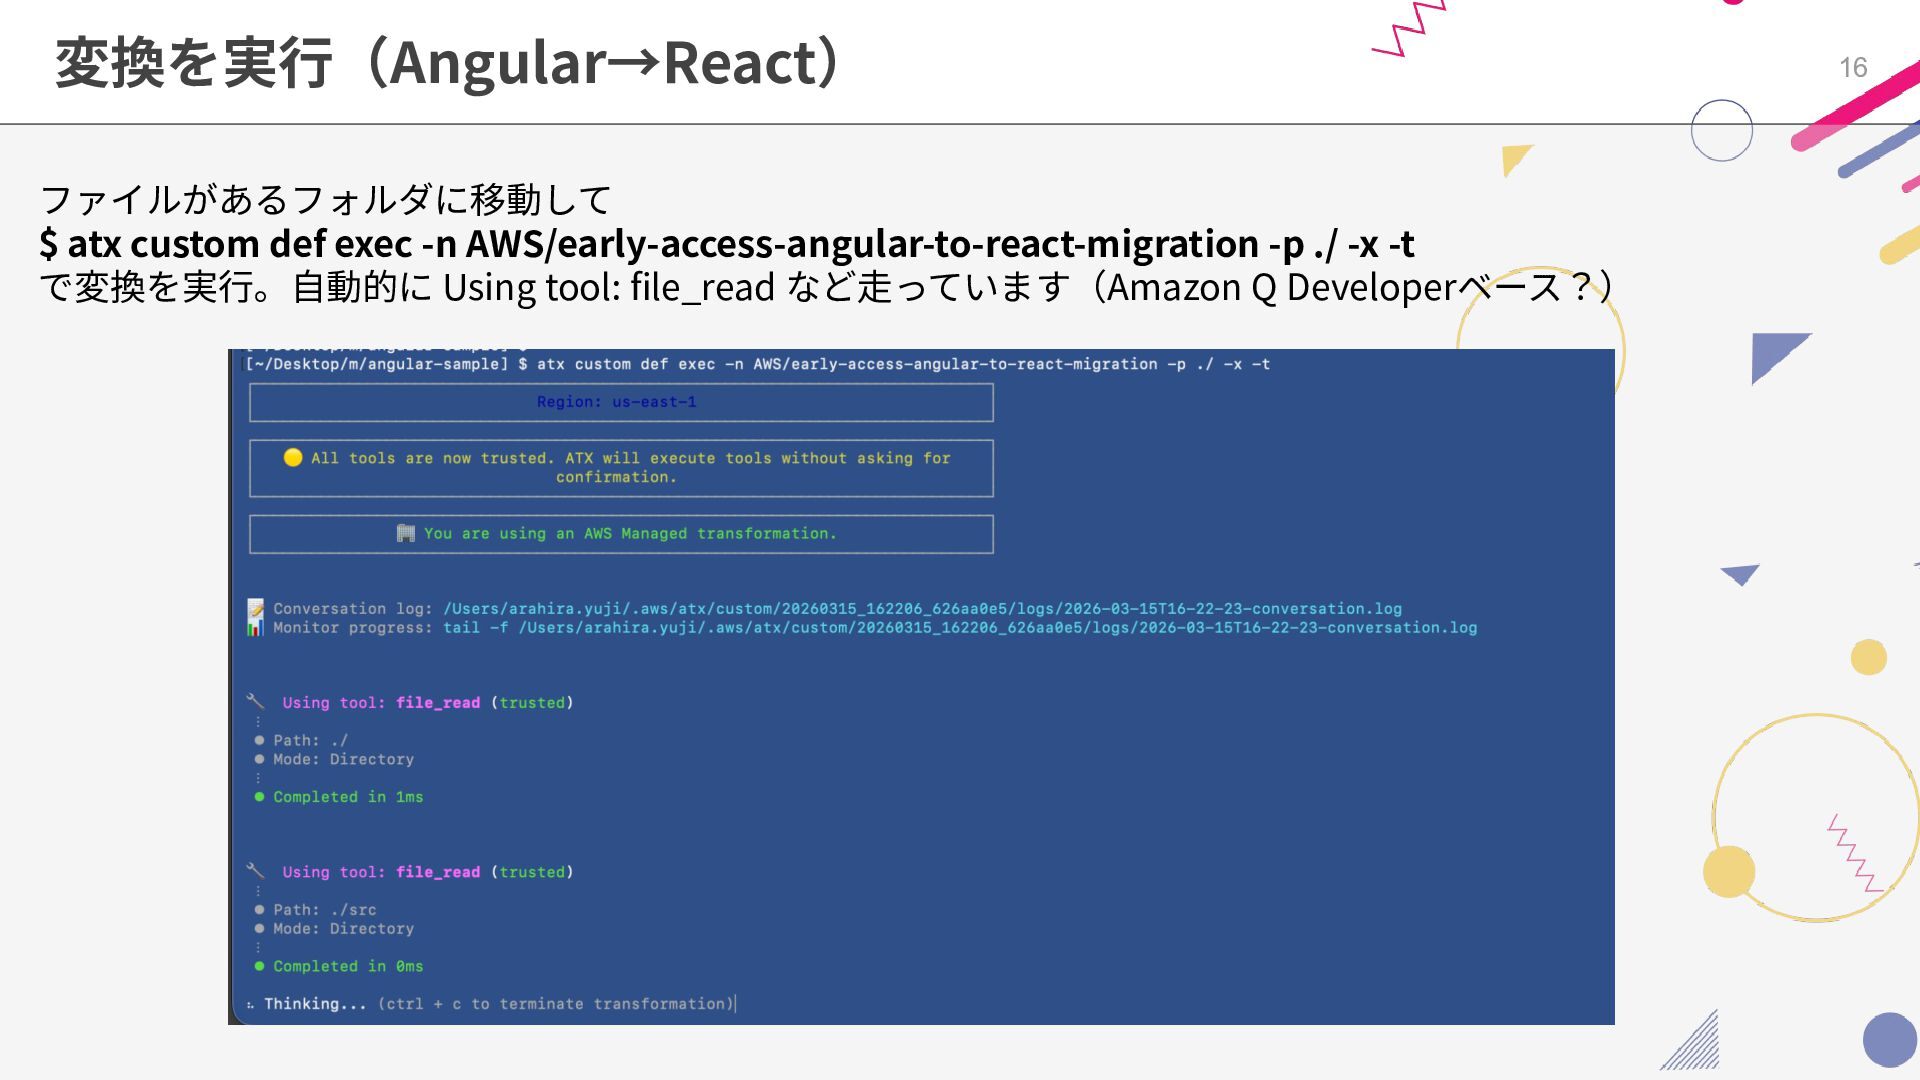The height and width of the screenshot is (1080, 1920).
Task: Click the slide number 16
Action: [x=1853, y=67]
